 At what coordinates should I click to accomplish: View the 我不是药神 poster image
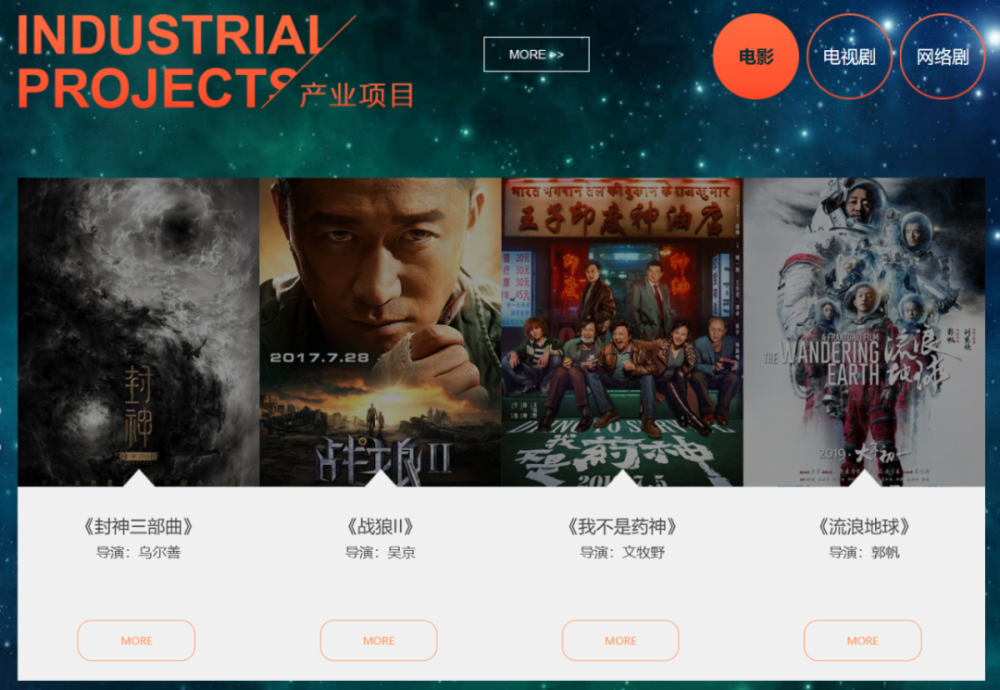(x=622, y=332)
